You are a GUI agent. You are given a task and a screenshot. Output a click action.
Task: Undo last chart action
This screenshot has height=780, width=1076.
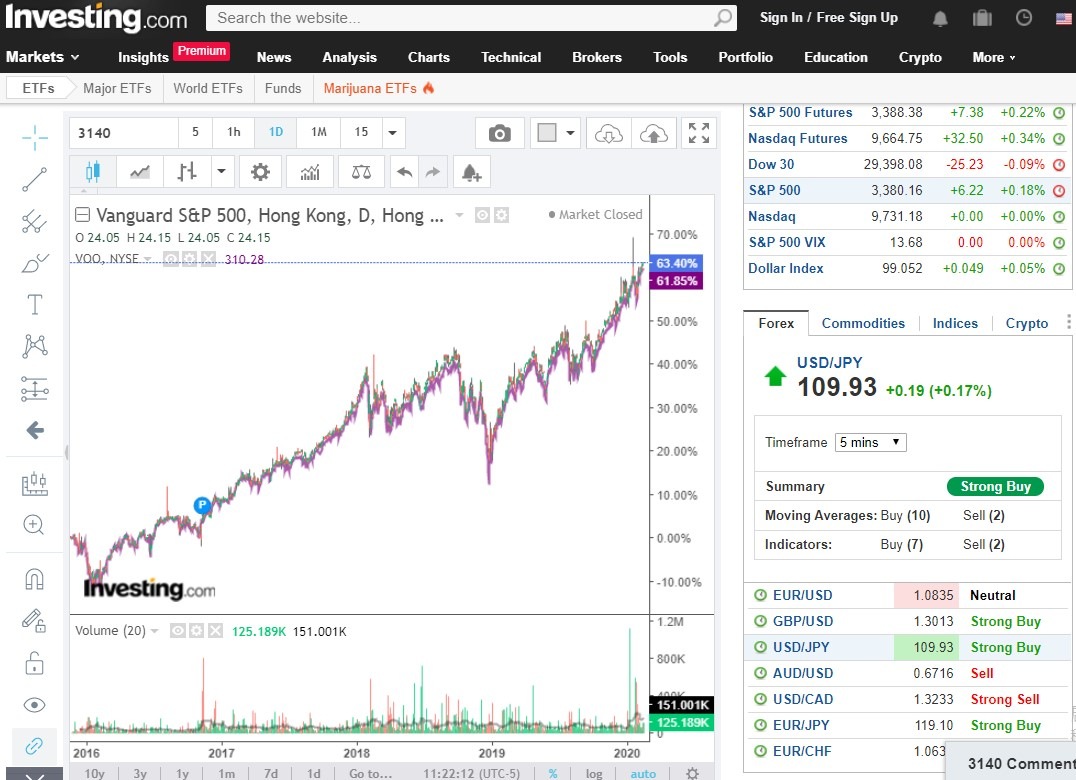coord(405,172)
